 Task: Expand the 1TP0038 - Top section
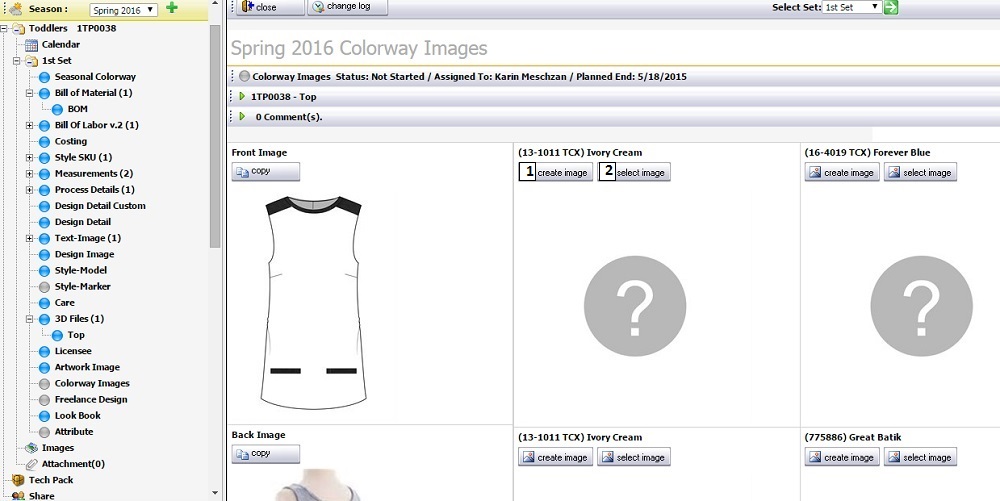[242, 96]
